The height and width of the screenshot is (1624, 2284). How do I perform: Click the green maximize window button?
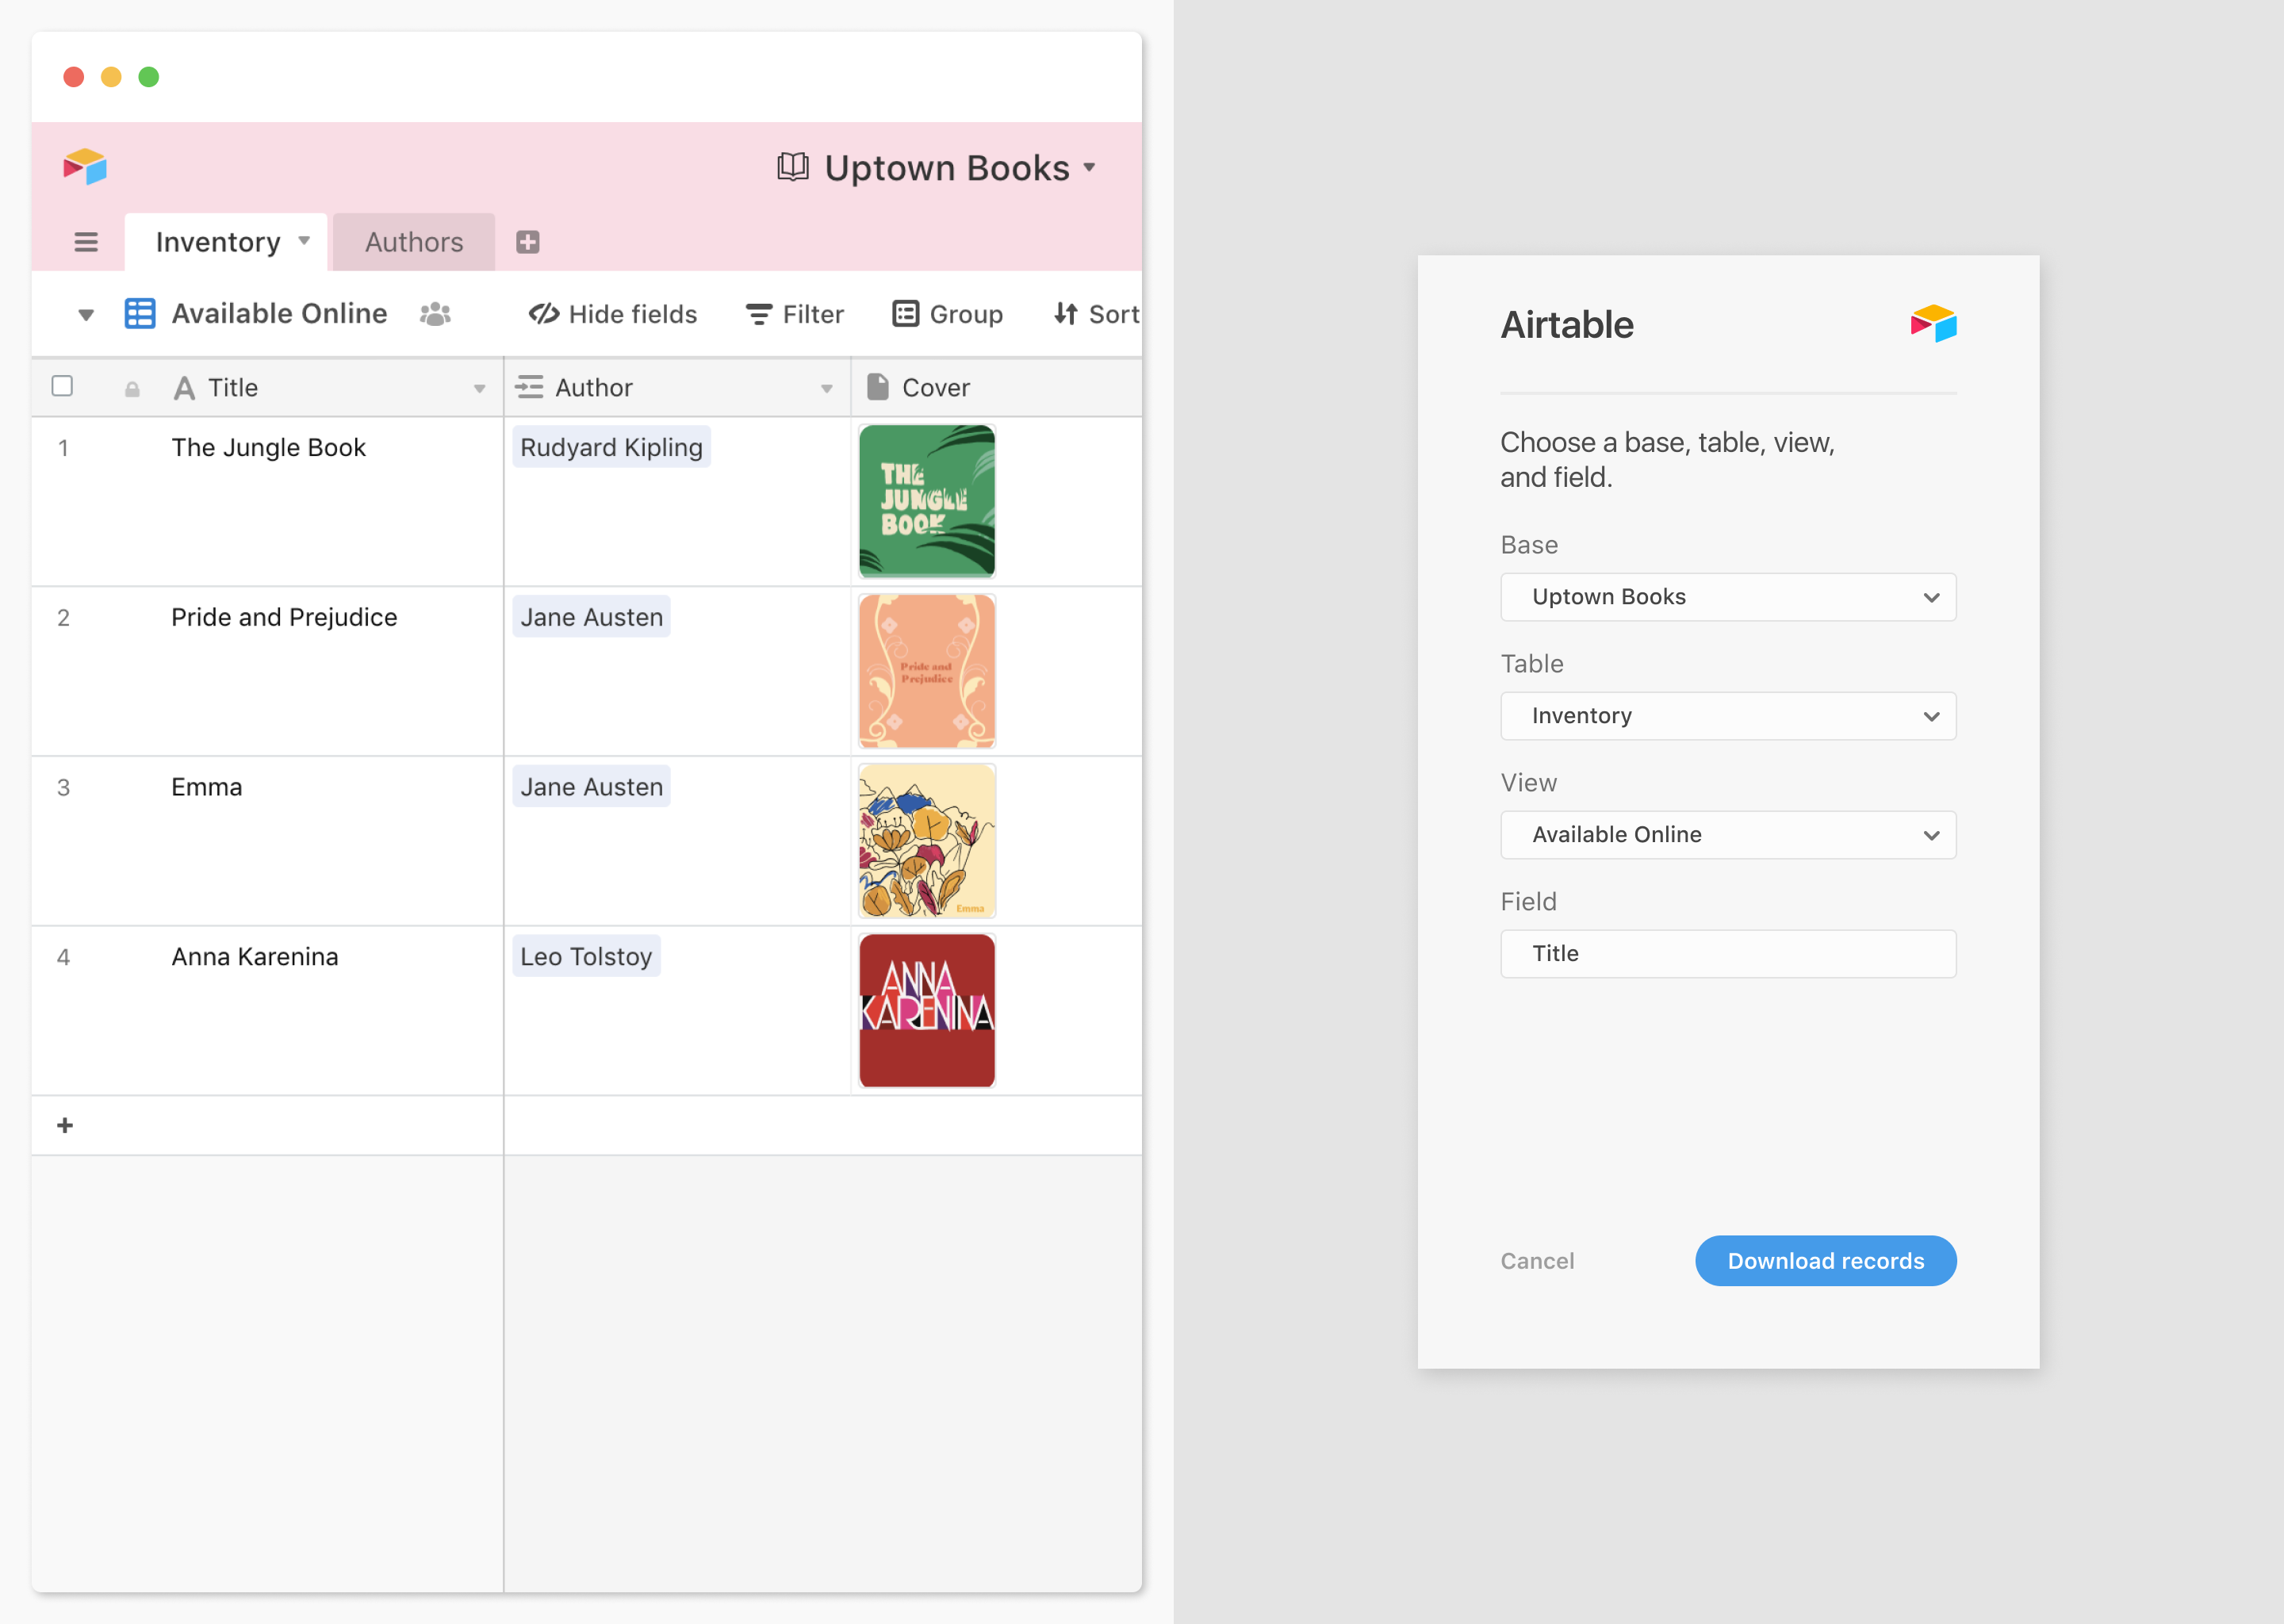[x=149, y=77]
